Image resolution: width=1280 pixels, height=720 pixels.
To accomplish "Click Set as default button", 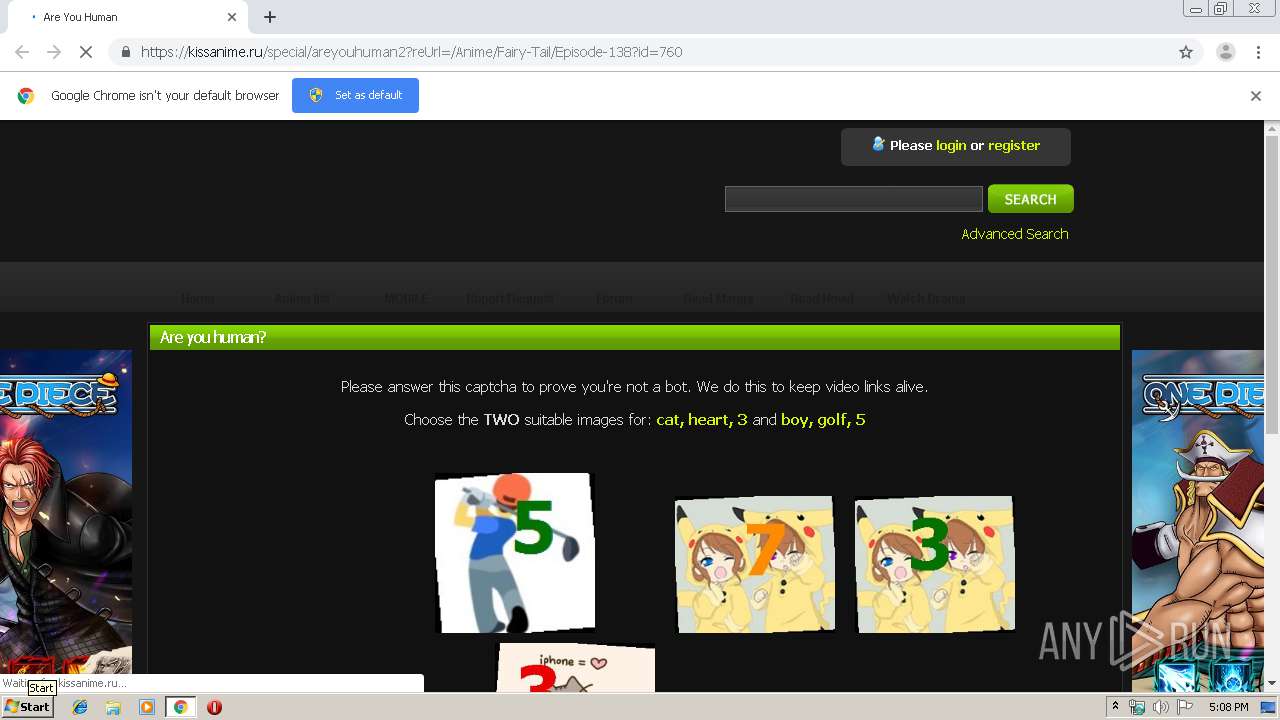I will (355, 95).
